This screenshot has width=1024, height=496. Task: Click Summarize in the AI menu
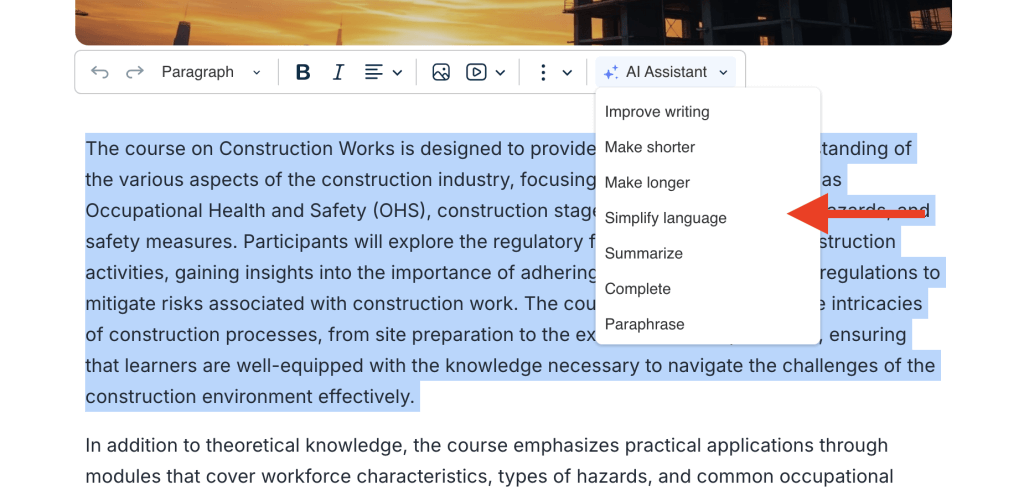(644, 253)
